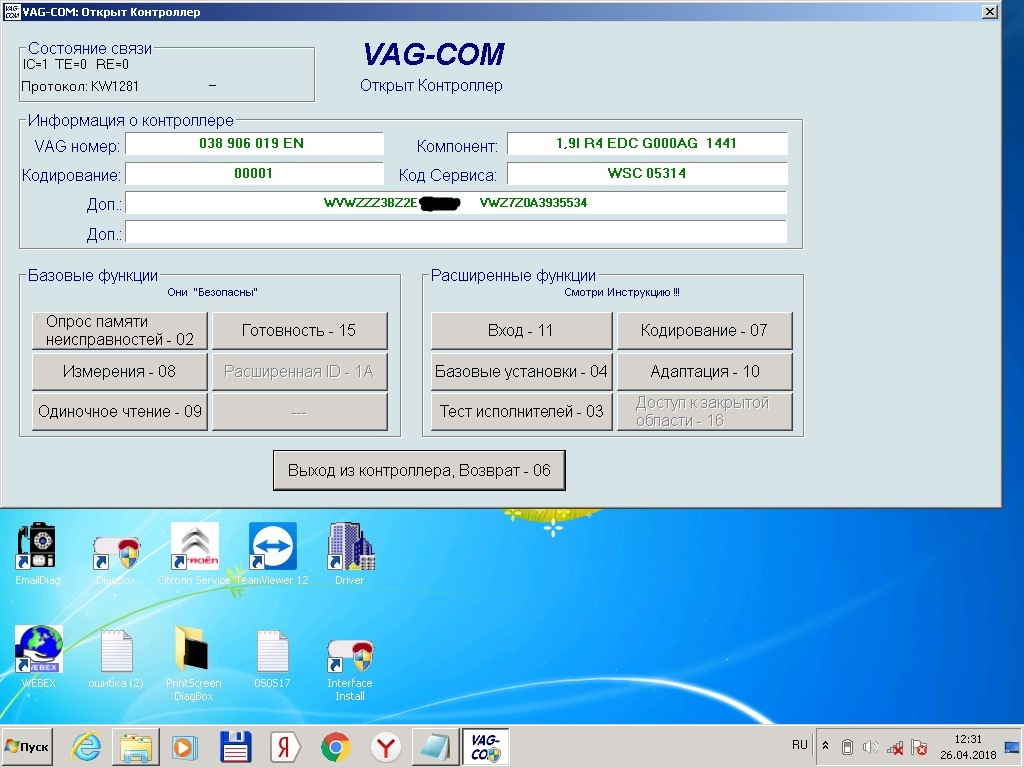
Task: Click the battery/power tray icon
Action: pos(847,747)
